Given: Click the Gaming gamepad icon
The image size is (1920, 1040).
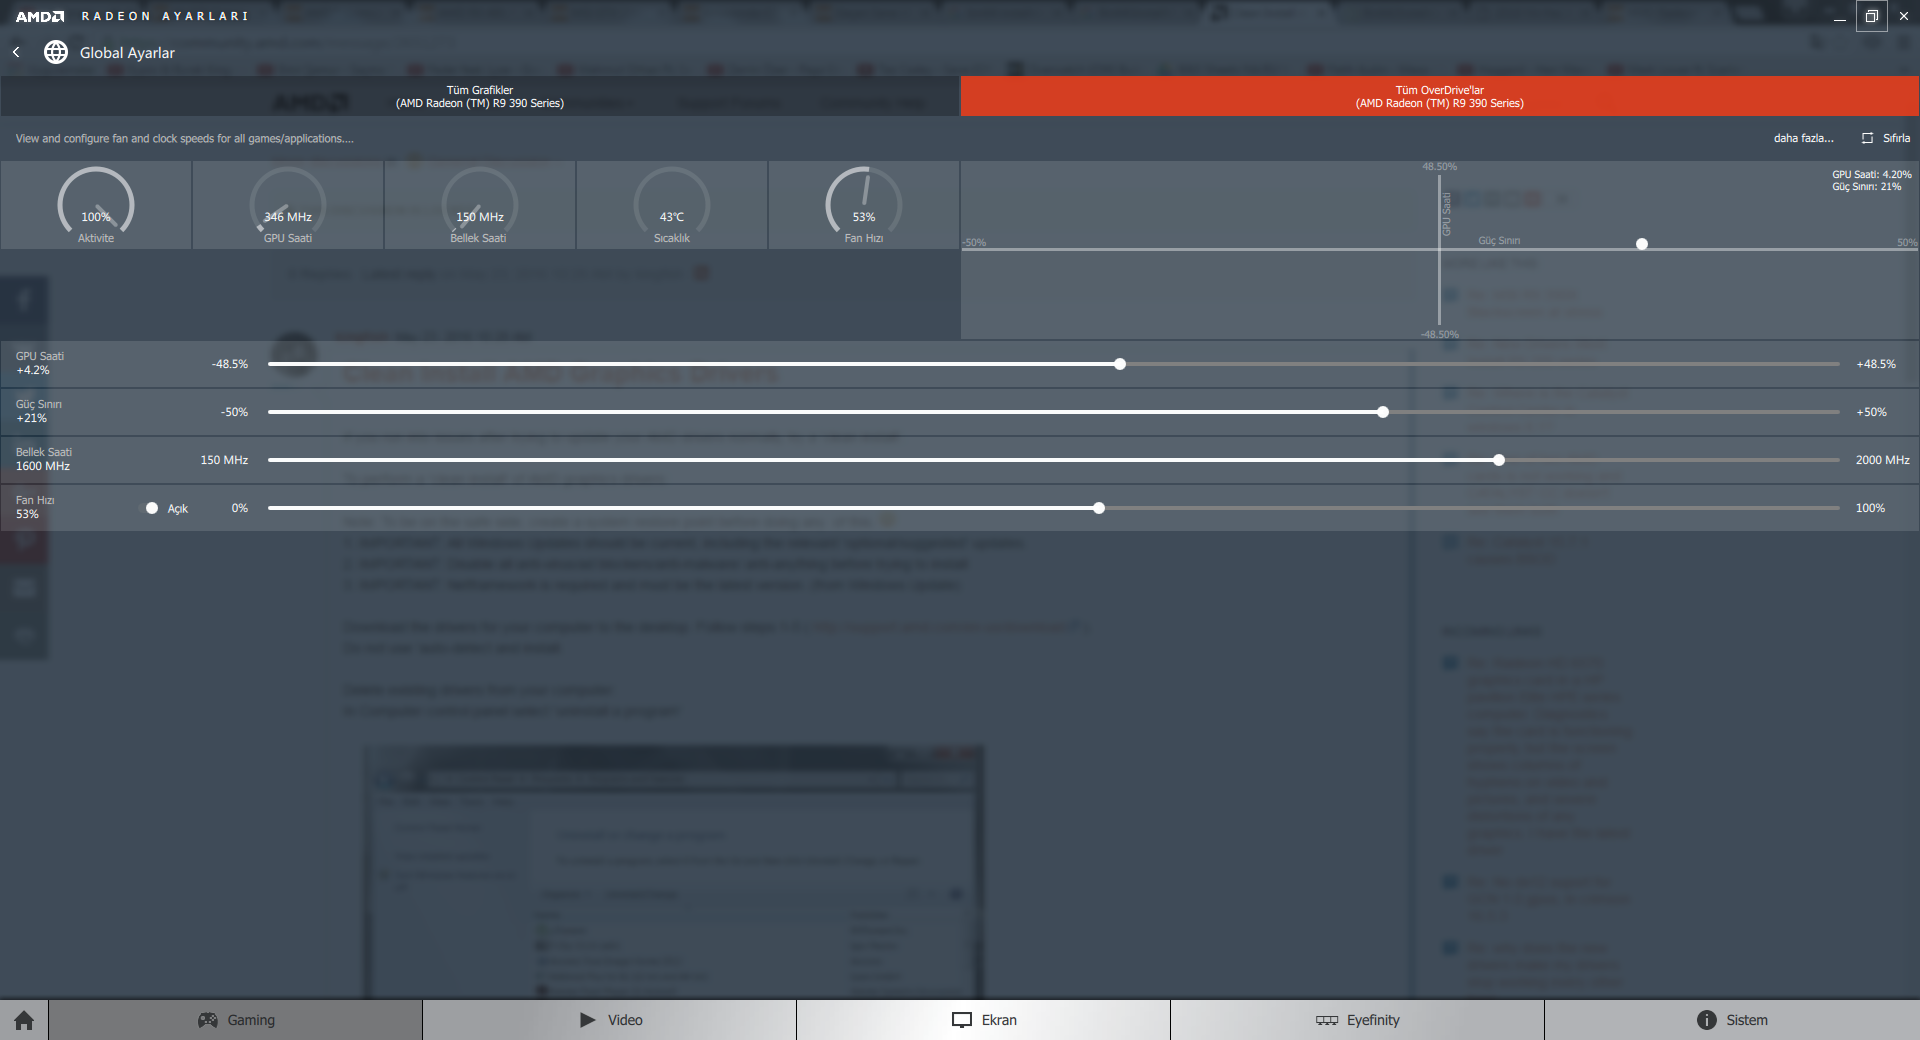Looking at the screenshot, I should [x=208, y=1020].
